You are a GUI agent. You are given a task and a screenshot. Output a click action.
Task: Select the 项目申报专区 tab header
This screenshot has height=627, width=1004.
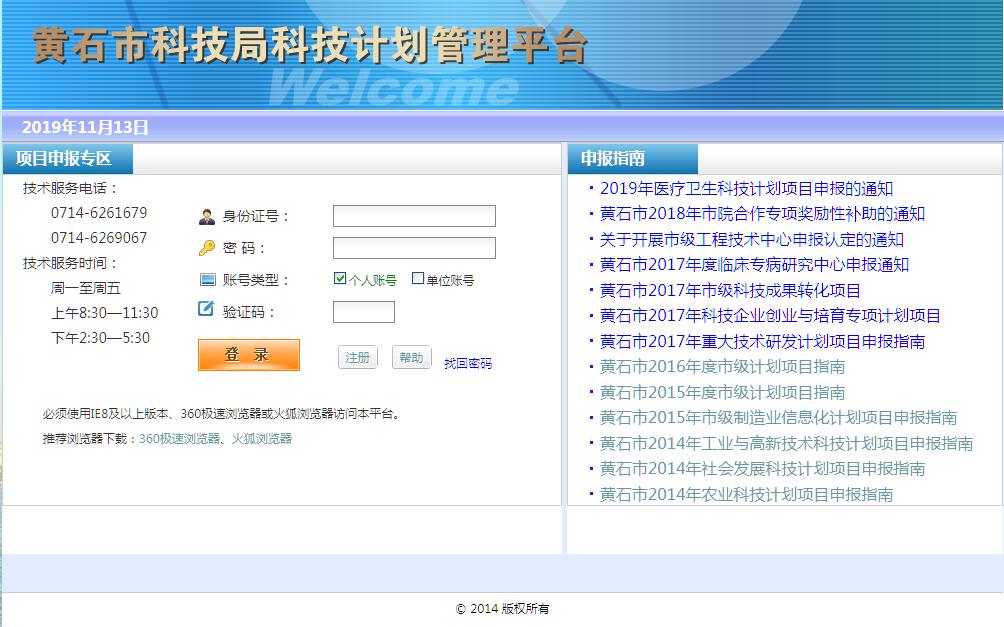coord(67,158)
